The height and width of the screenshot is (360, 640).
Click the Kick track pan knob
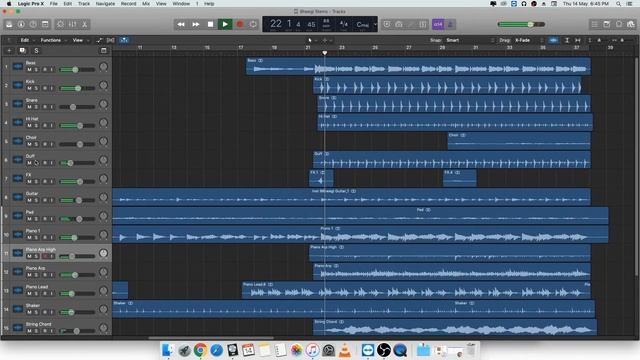coord(104,85)
